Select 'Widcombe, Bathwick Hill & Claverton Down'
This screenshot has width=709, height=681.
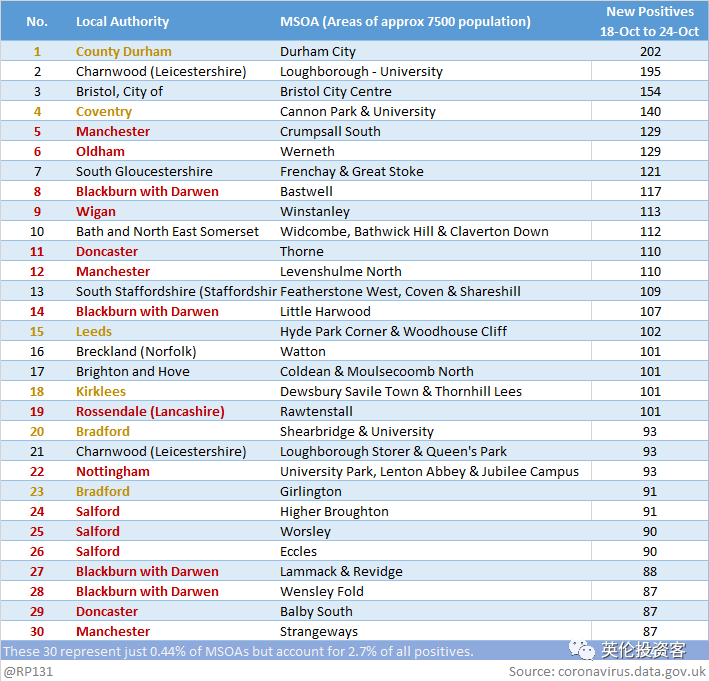pyautogui.click(x=414, y=232)
